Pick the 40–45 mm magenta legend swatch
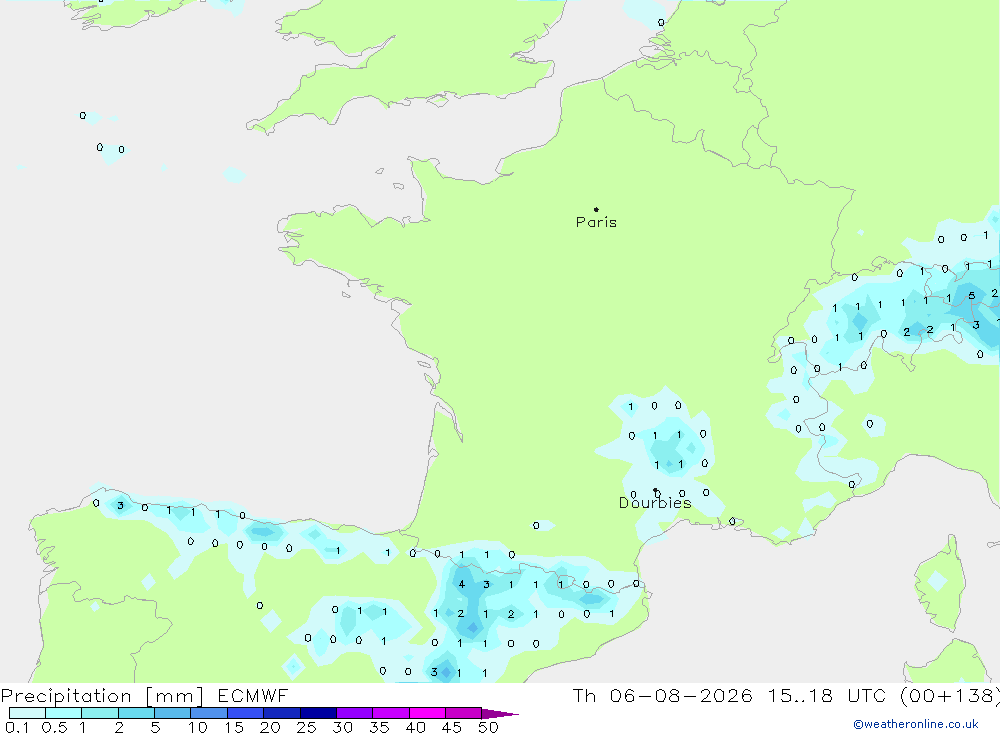Image resolution: width=1000 pixels, height=733 pixels. click(x=427, y=713)
